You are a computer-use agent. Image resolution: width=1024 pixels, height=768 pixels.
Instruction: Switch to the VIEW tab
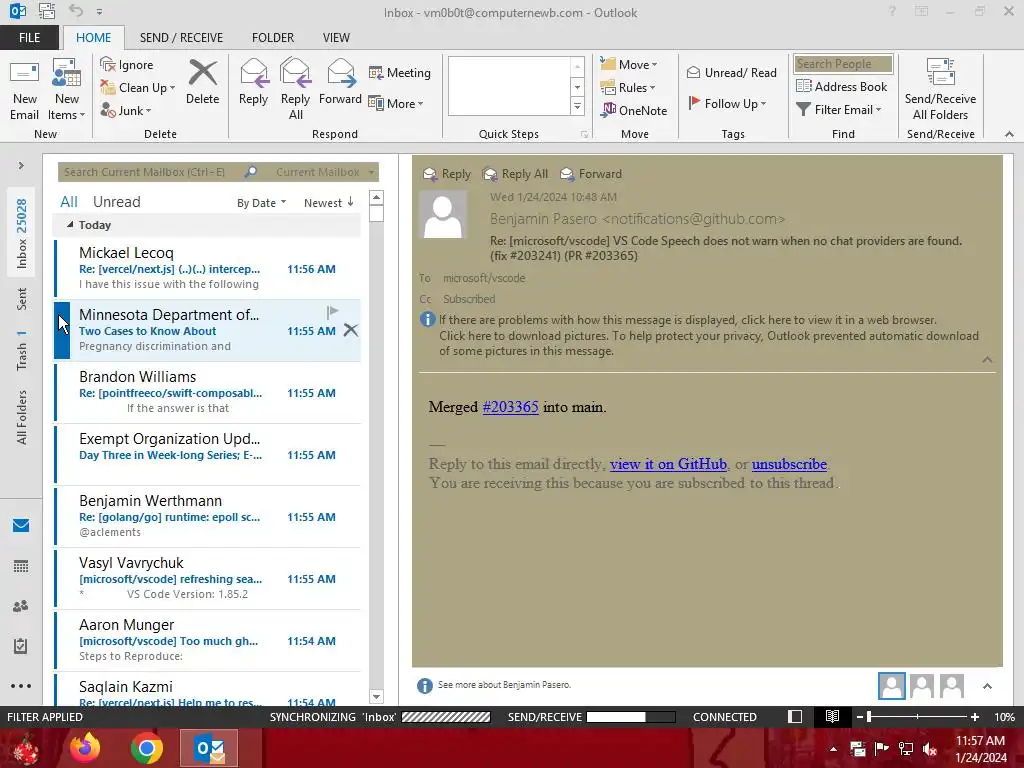pyautogui.click(x=336, y=38)
